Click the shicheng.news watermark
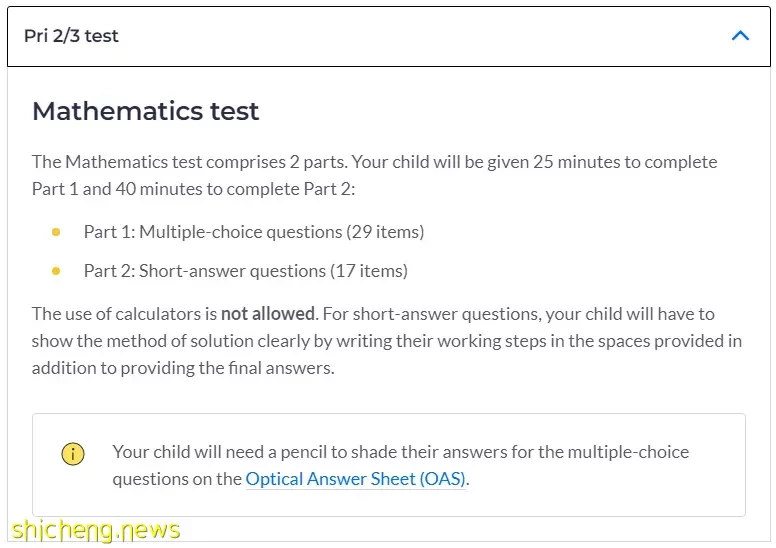776x548 pixels. pos(96,530)
